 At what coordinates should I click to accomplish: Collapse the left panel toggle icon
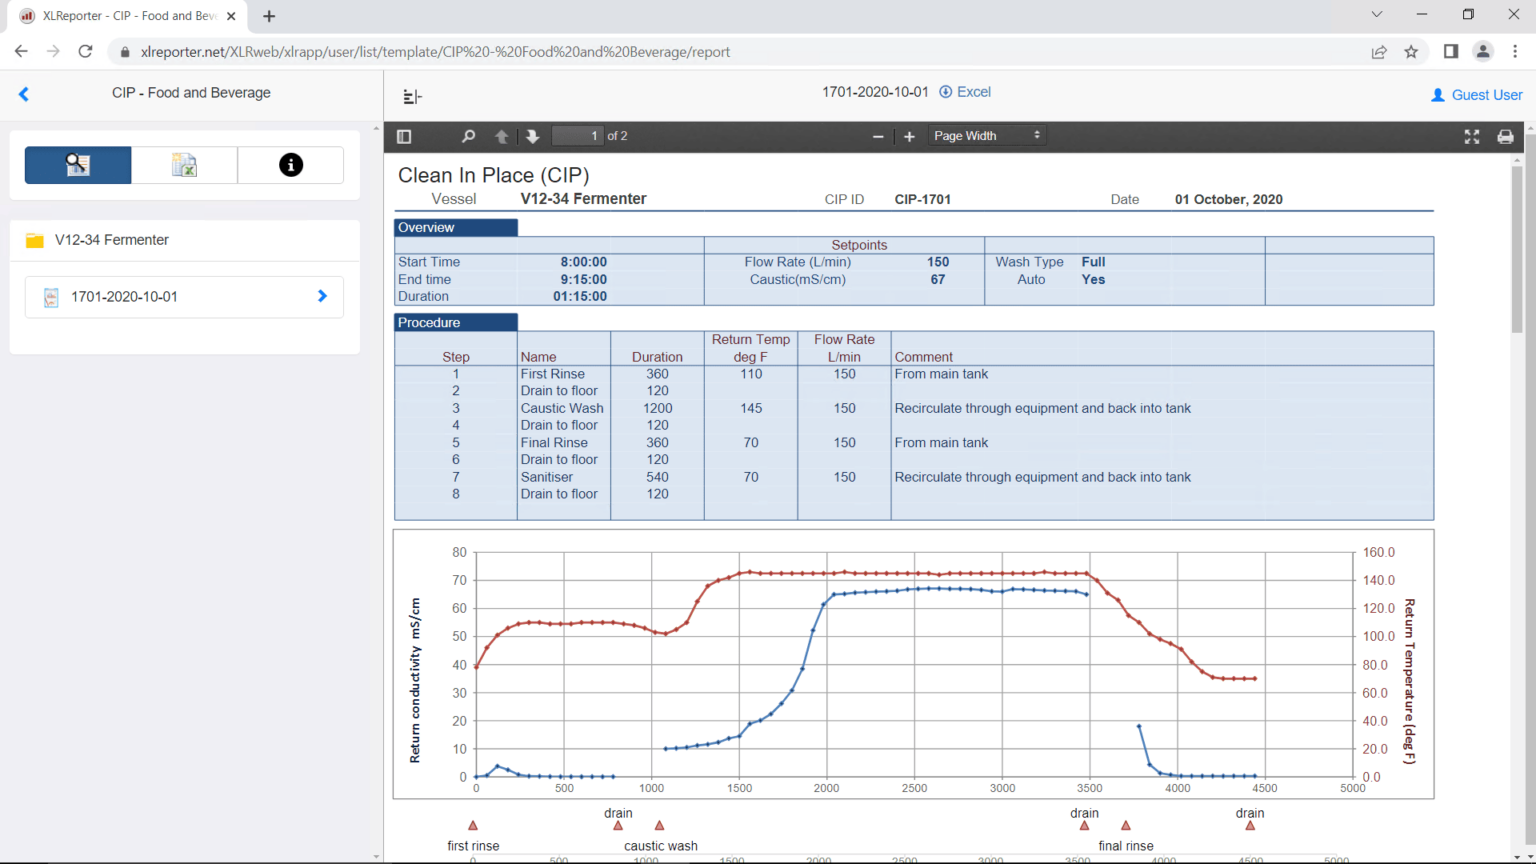(412, 97)
